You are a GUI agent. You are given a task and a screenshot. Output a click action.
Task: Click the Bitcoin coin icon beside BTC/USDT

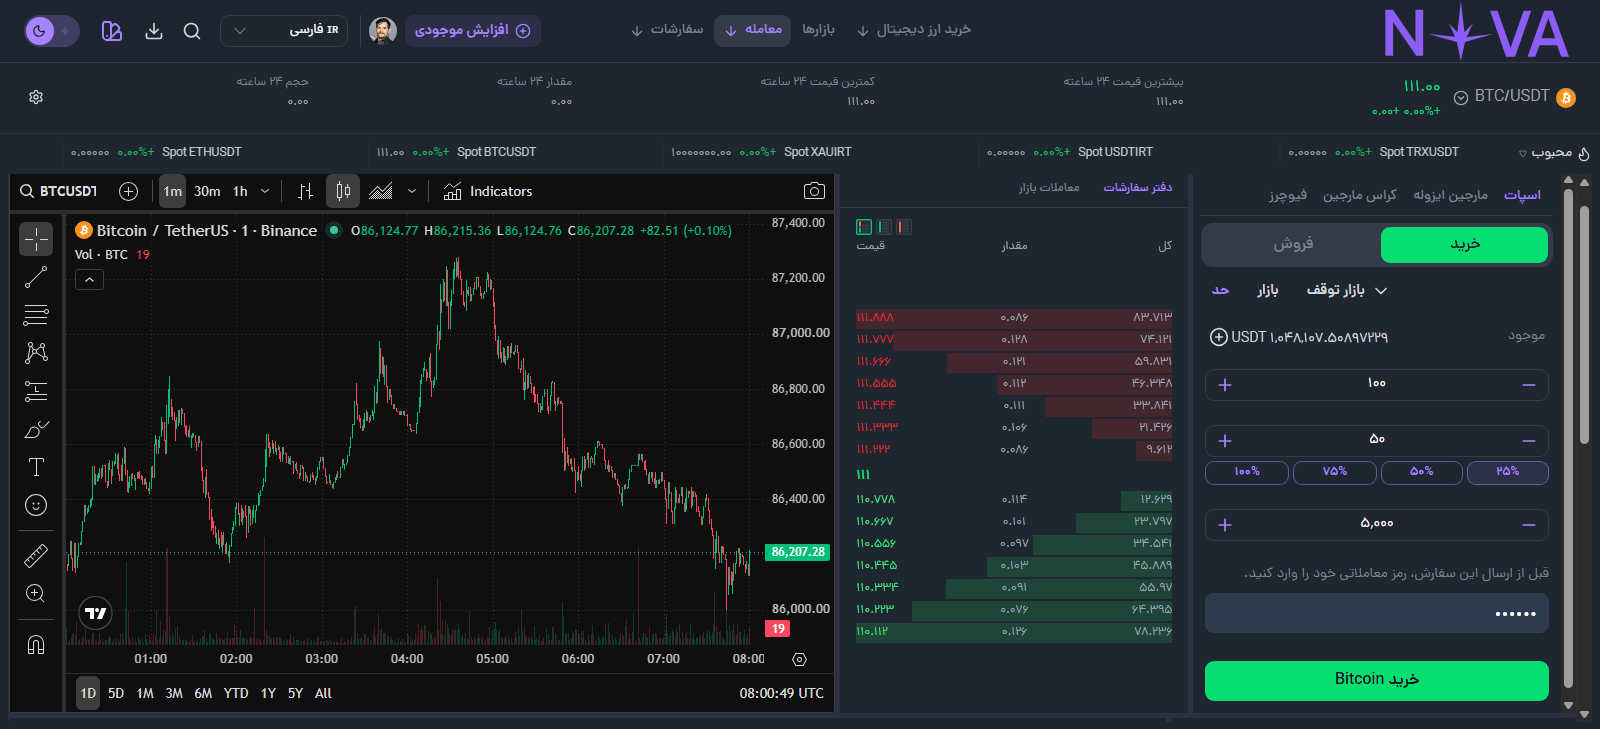[1566, 97]
